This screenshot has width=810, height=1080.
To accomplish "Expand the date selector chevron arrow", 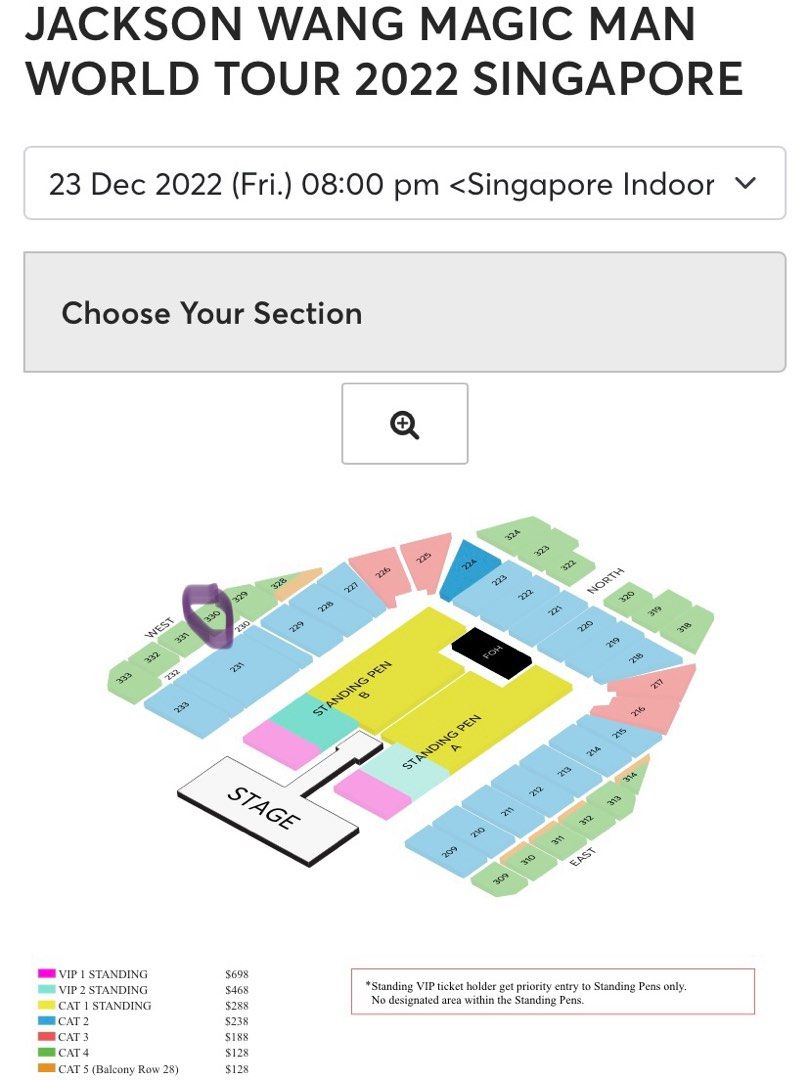I will pos(745,183).
